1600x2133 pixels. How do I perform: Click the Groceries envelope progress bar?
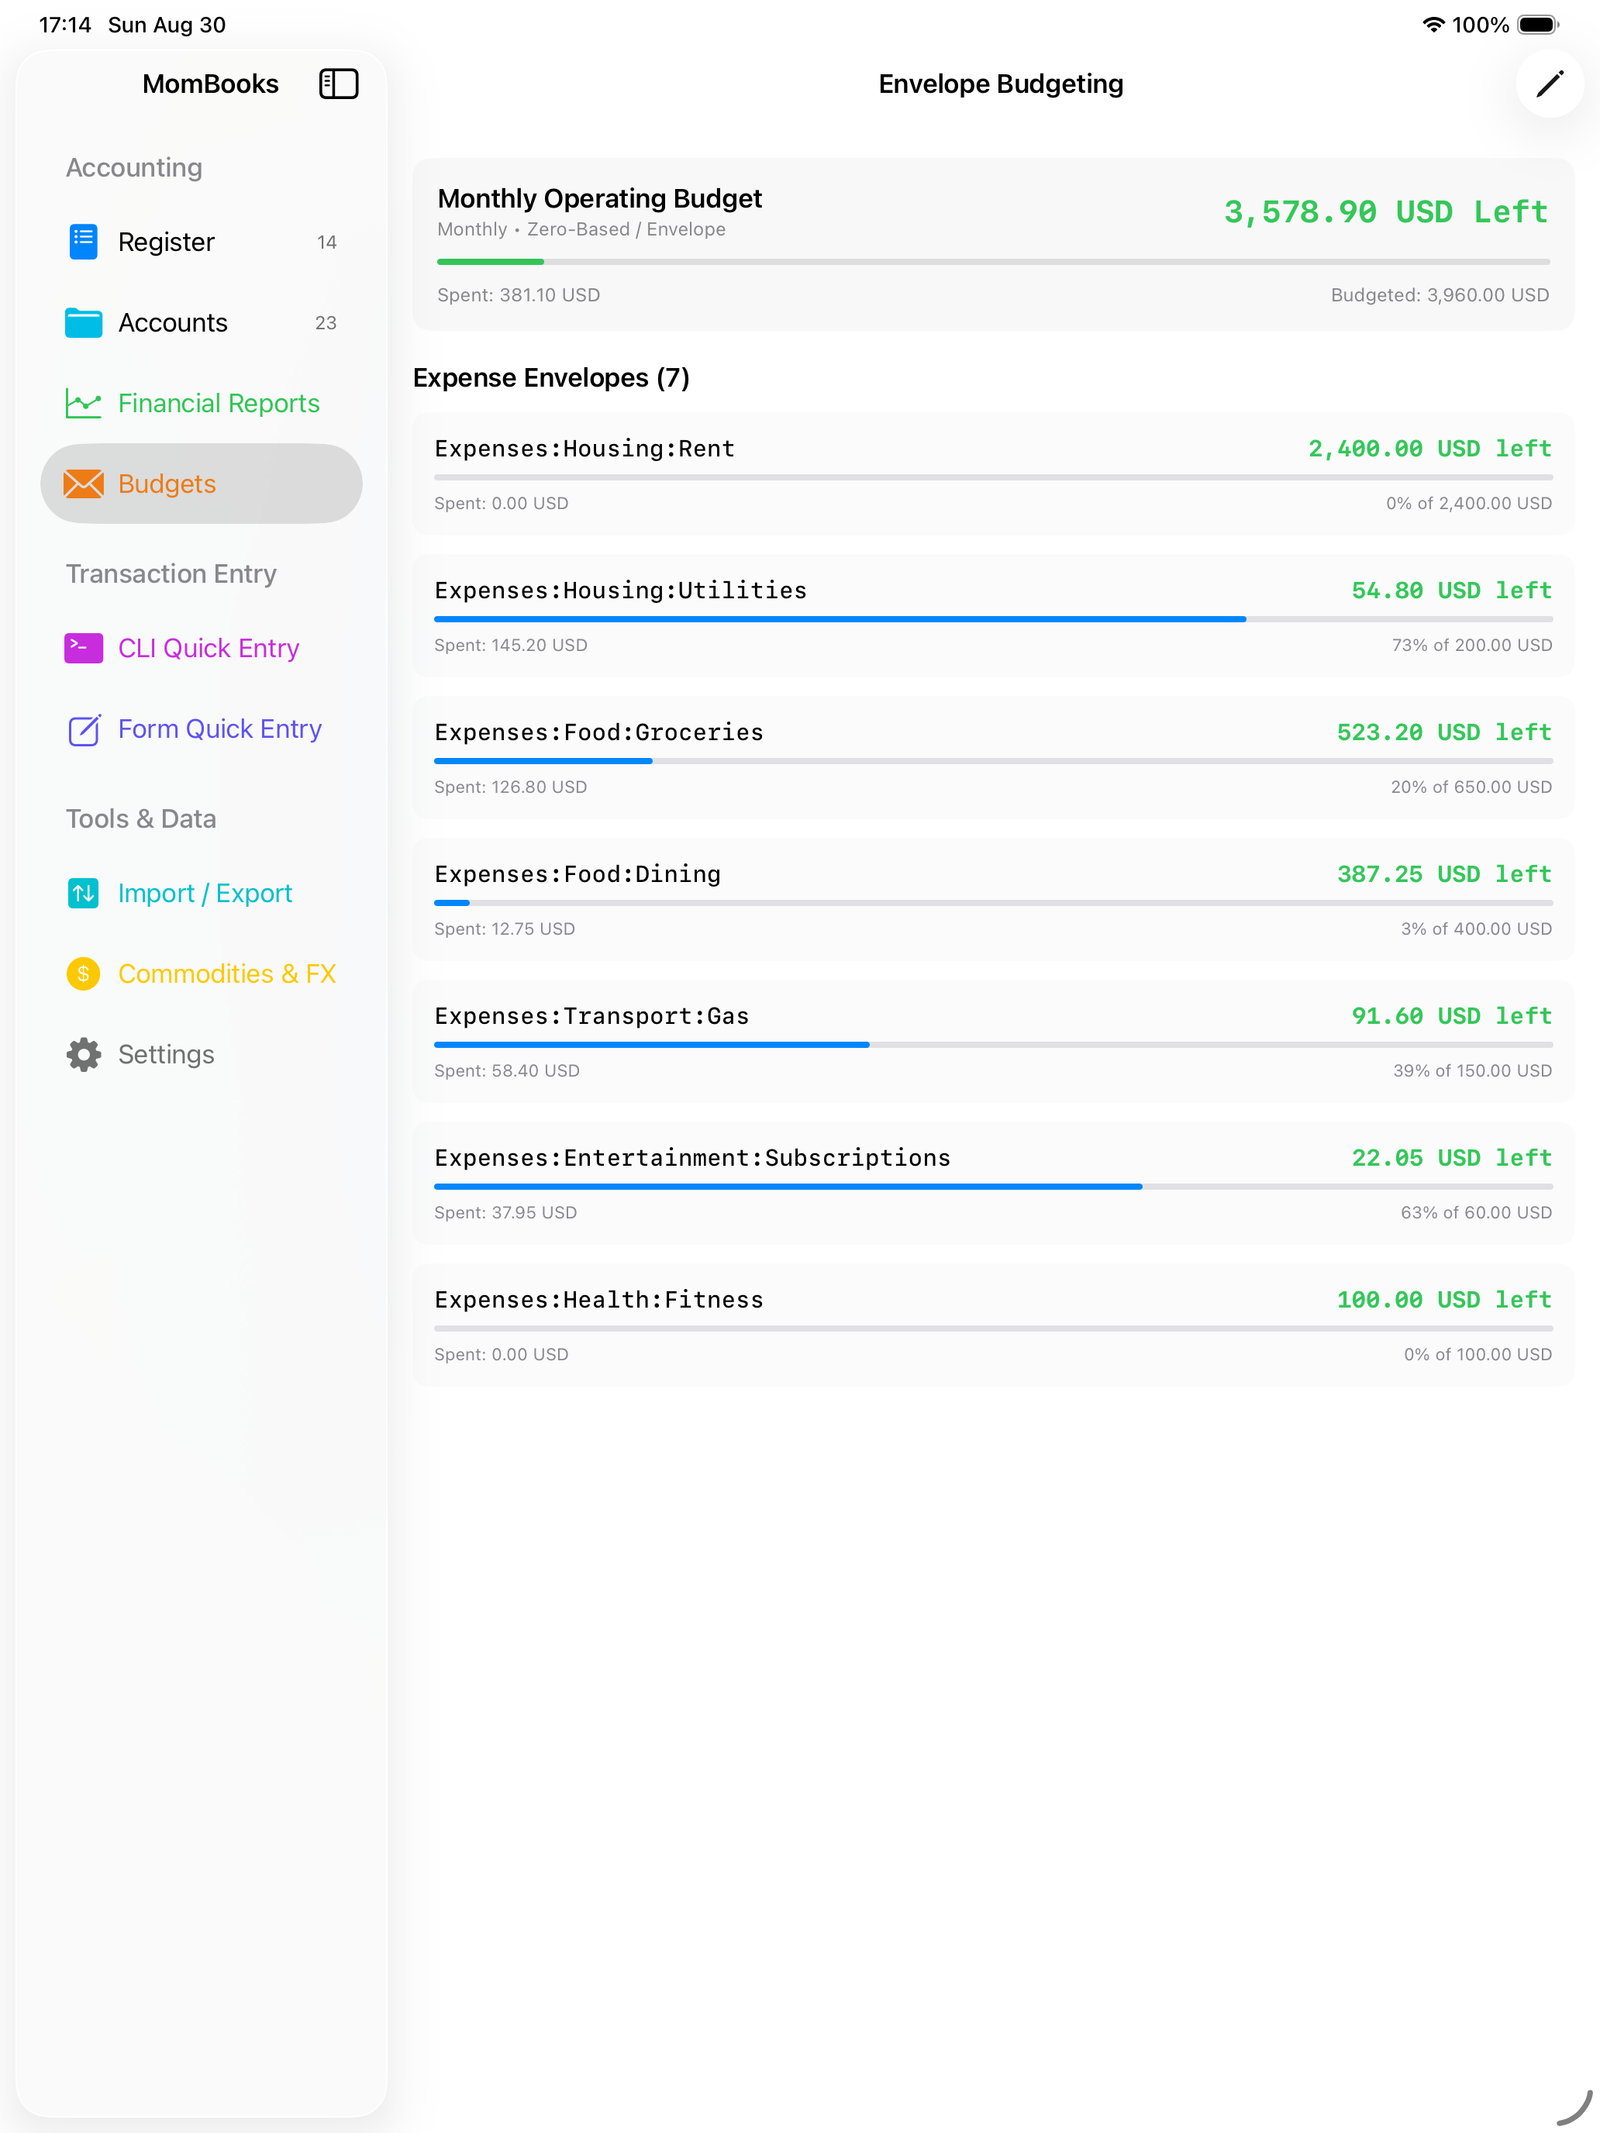(x=993, y=762)
